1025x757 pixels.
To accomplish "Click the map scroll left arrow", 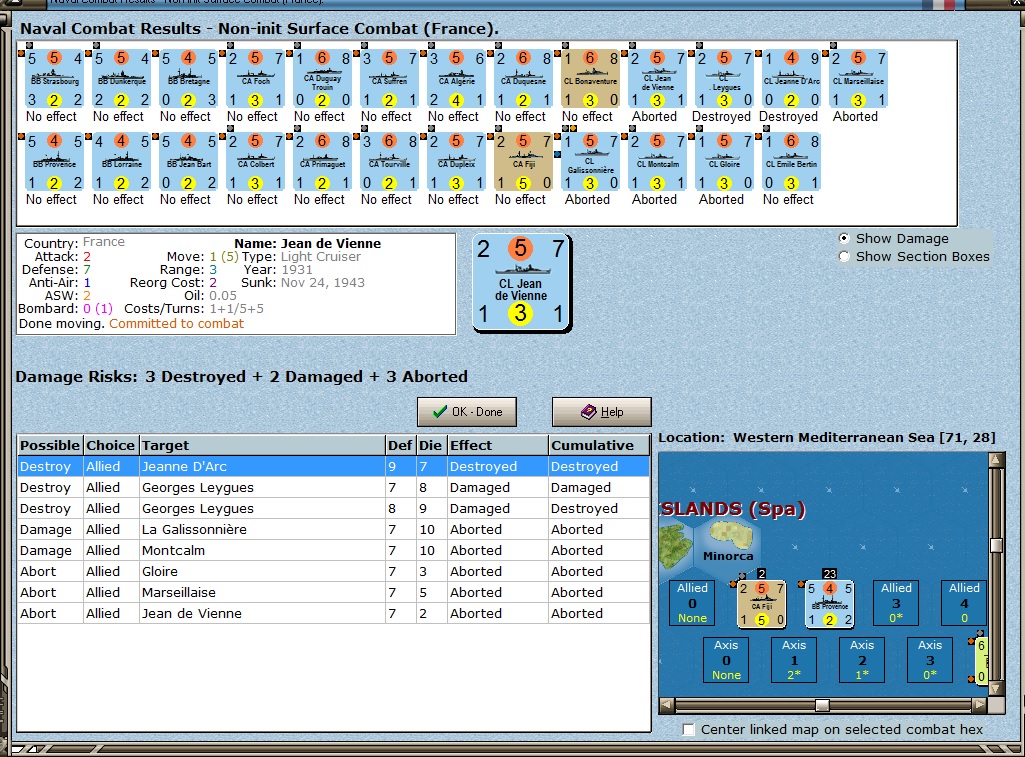I will 667,705.
